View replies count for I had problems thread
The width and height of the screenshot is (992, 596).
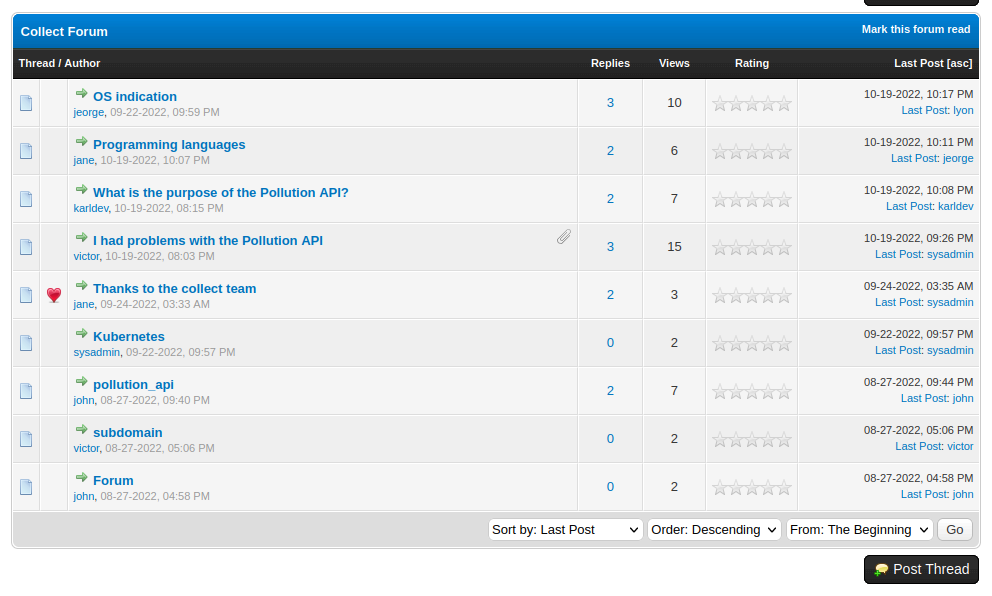pos(610,247)
